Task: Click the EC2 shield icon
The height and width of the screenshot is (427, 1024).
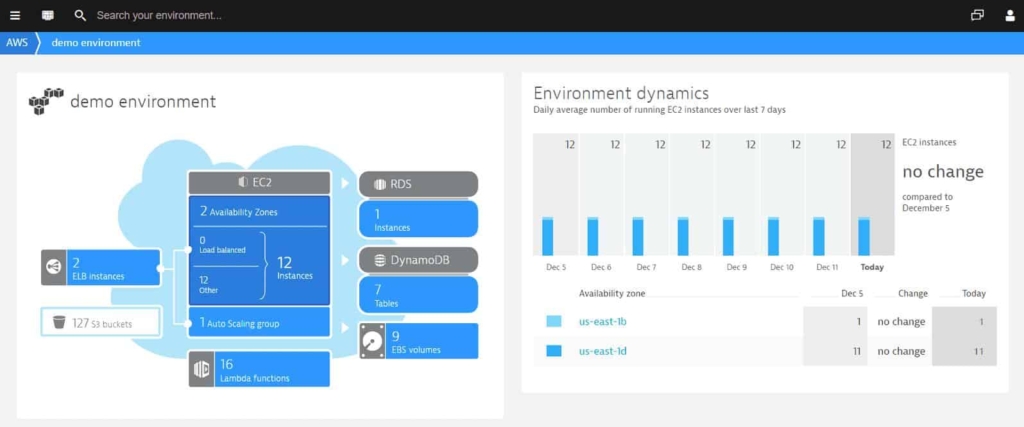Action: (242, 183)
